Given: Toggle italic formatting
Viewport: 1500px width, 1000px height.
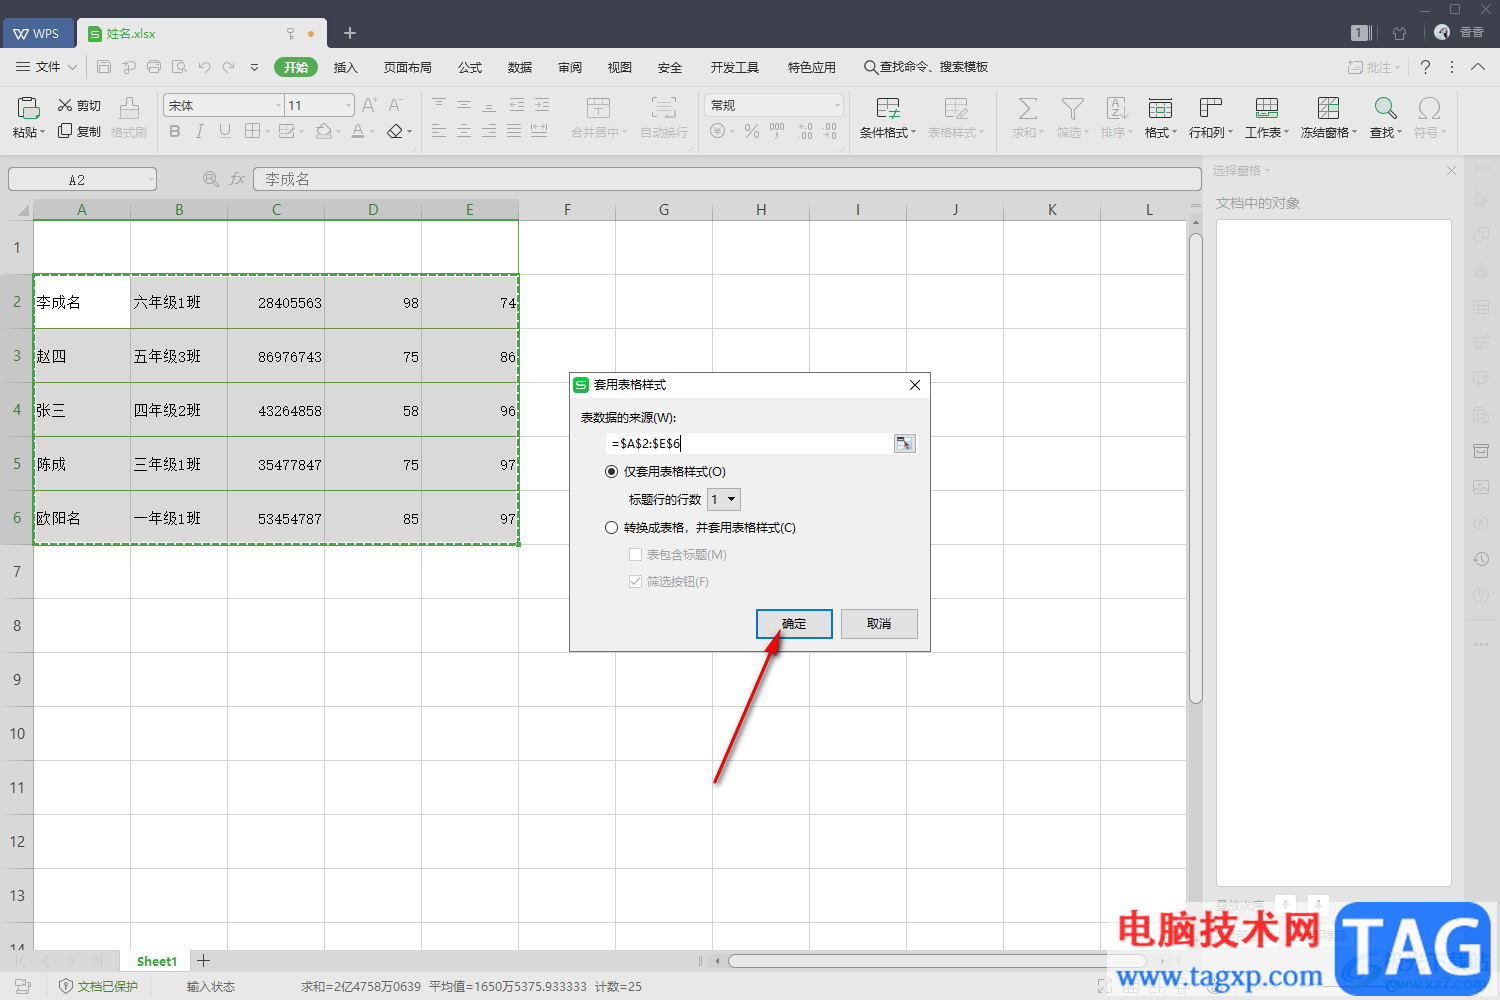Looking at the screenshot, I should tap(200, 131).
